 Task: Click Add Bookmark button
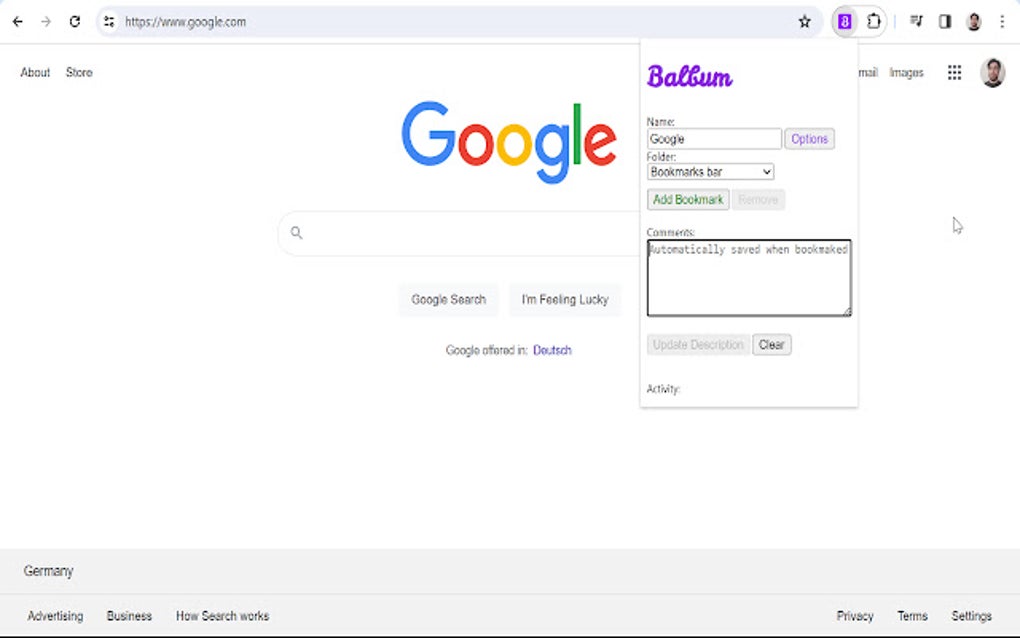[x=688, y=200]
